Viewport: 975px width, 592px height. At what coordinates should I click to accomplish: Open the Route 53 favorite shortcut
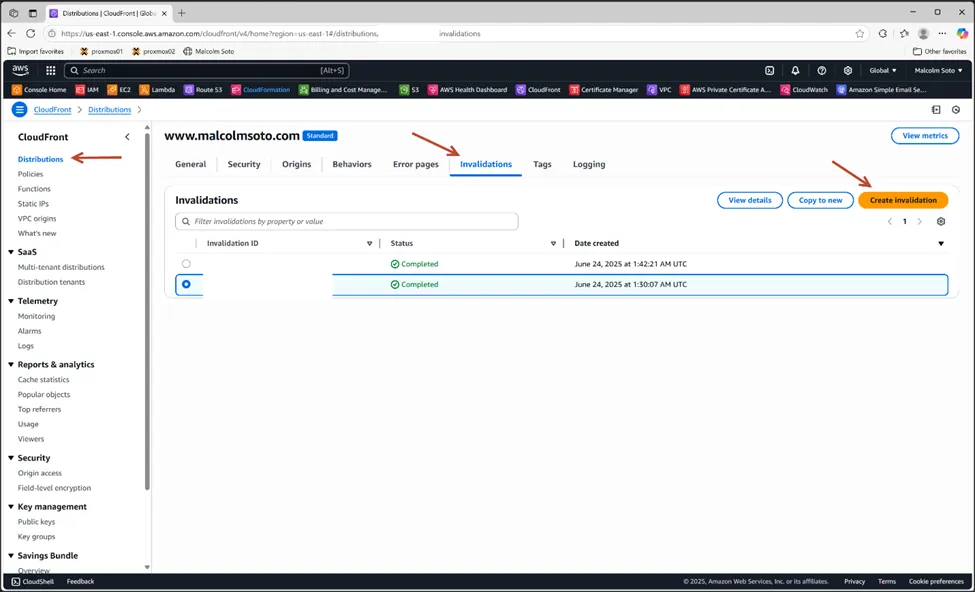[203, 89]
